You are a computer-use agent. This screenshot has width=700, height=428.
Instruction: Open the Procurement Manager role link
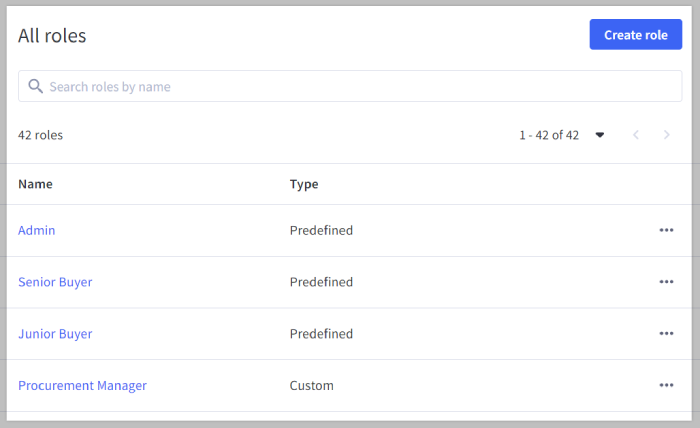[82, 385]
